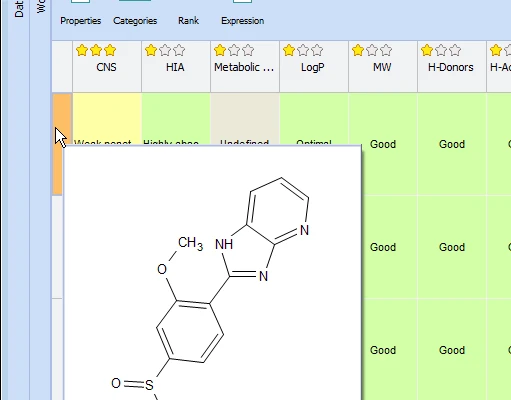Set H-Donors importance to third star
The image size is (511, 400).
pyautogui.click(x=455, y=51)
